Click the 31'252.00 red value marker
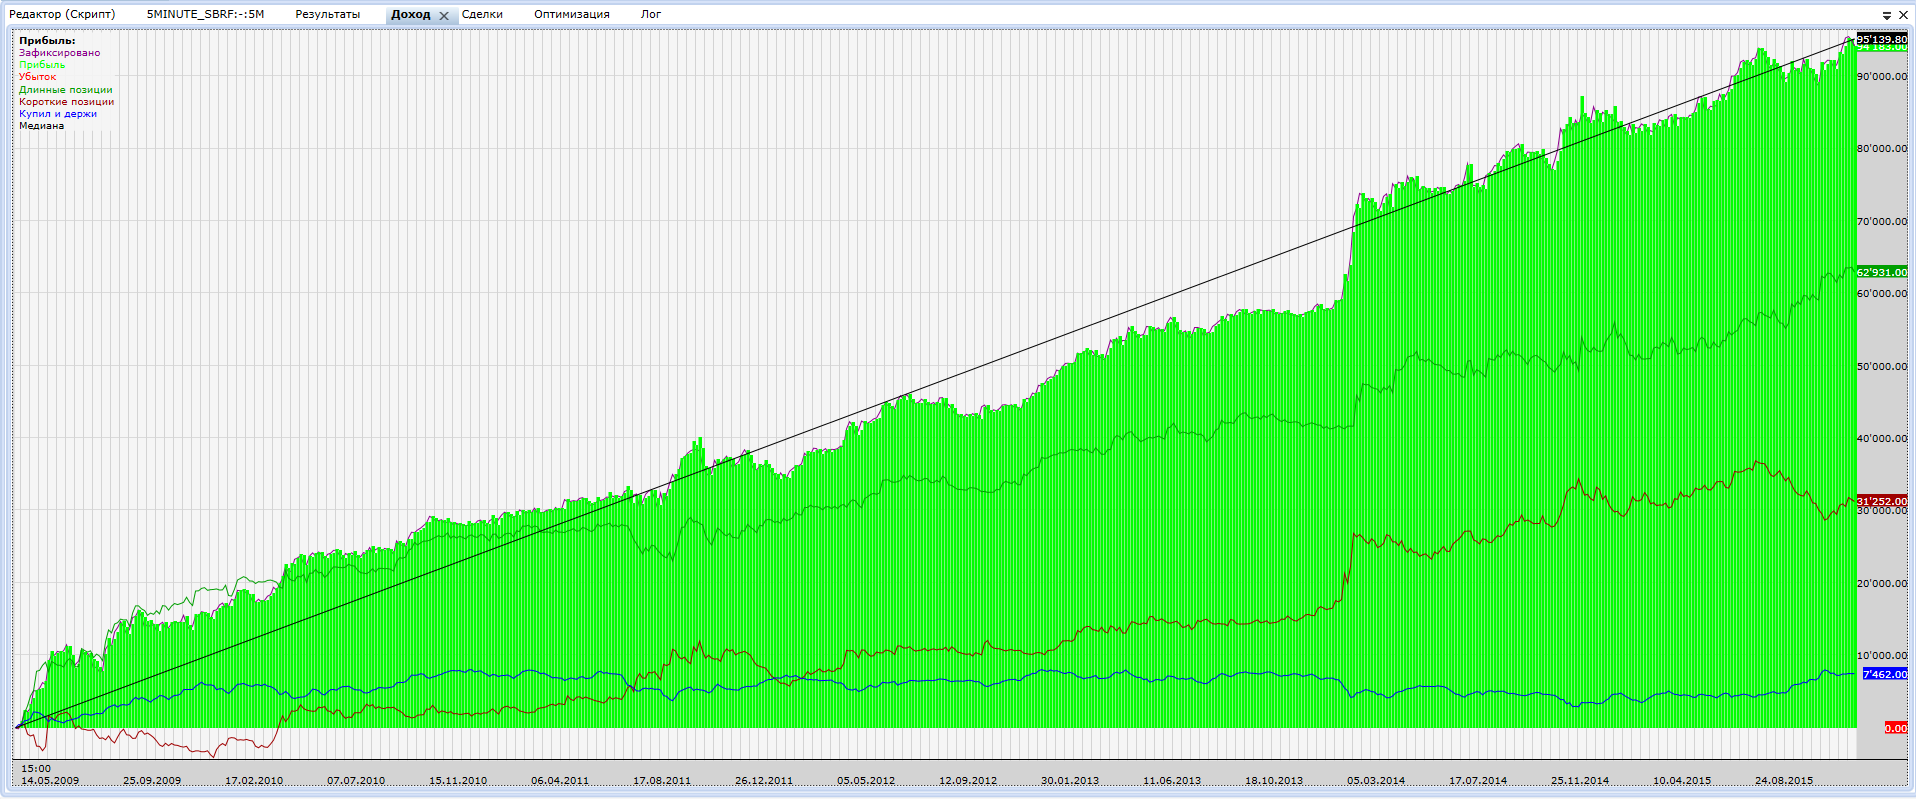The height and width of the screenshot is (799, 1916). coord(1882,501)
